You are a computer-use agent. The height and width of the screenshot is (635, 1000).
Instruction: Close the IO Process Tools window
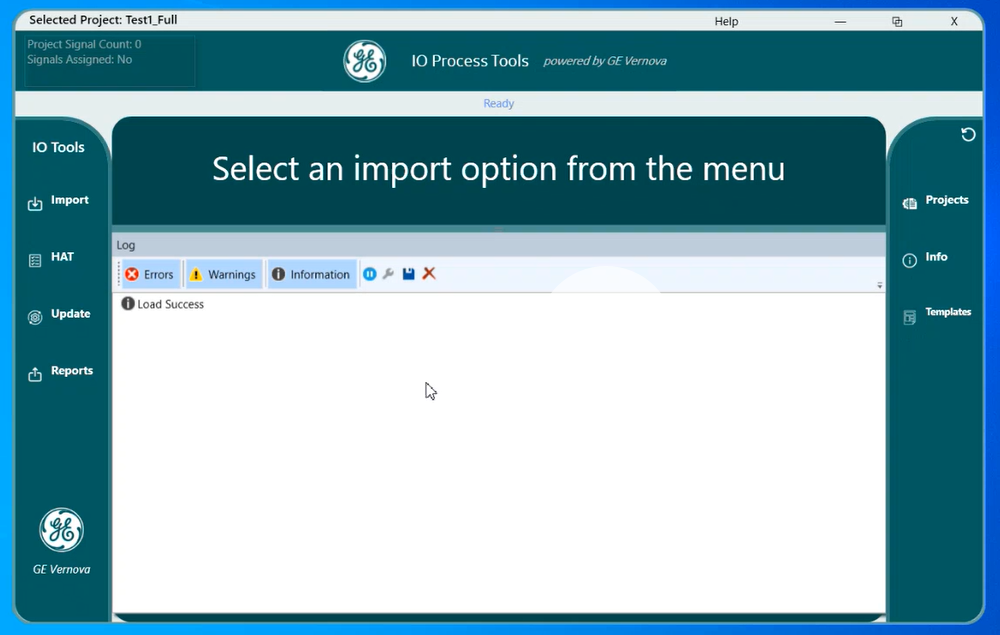pyautogui.click(x=954, y=21)
